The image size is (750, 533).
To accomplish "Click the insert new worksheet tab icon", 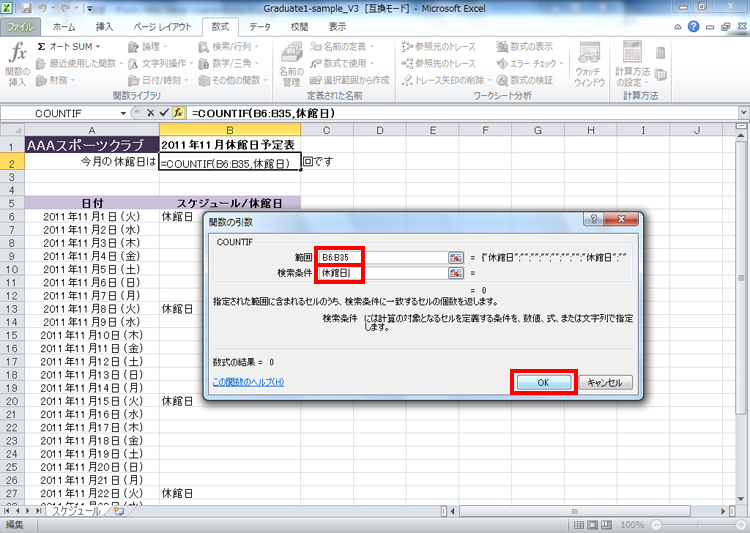I will tap(119, 511).
